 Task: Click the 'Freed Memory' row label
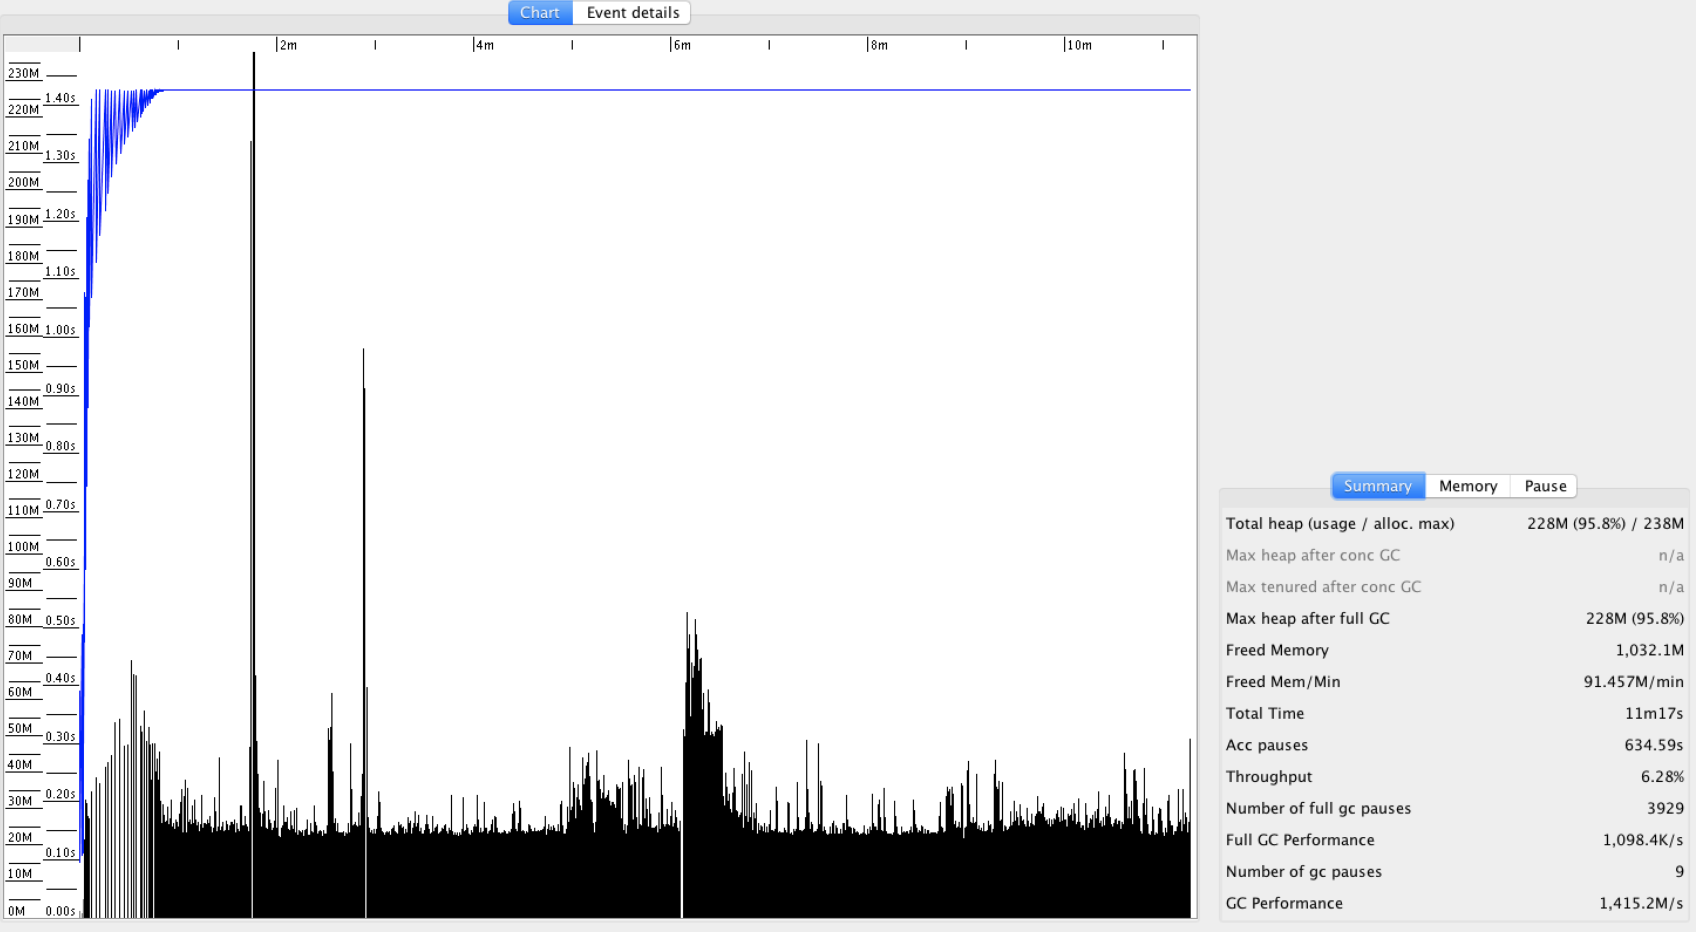(1277, 650)
